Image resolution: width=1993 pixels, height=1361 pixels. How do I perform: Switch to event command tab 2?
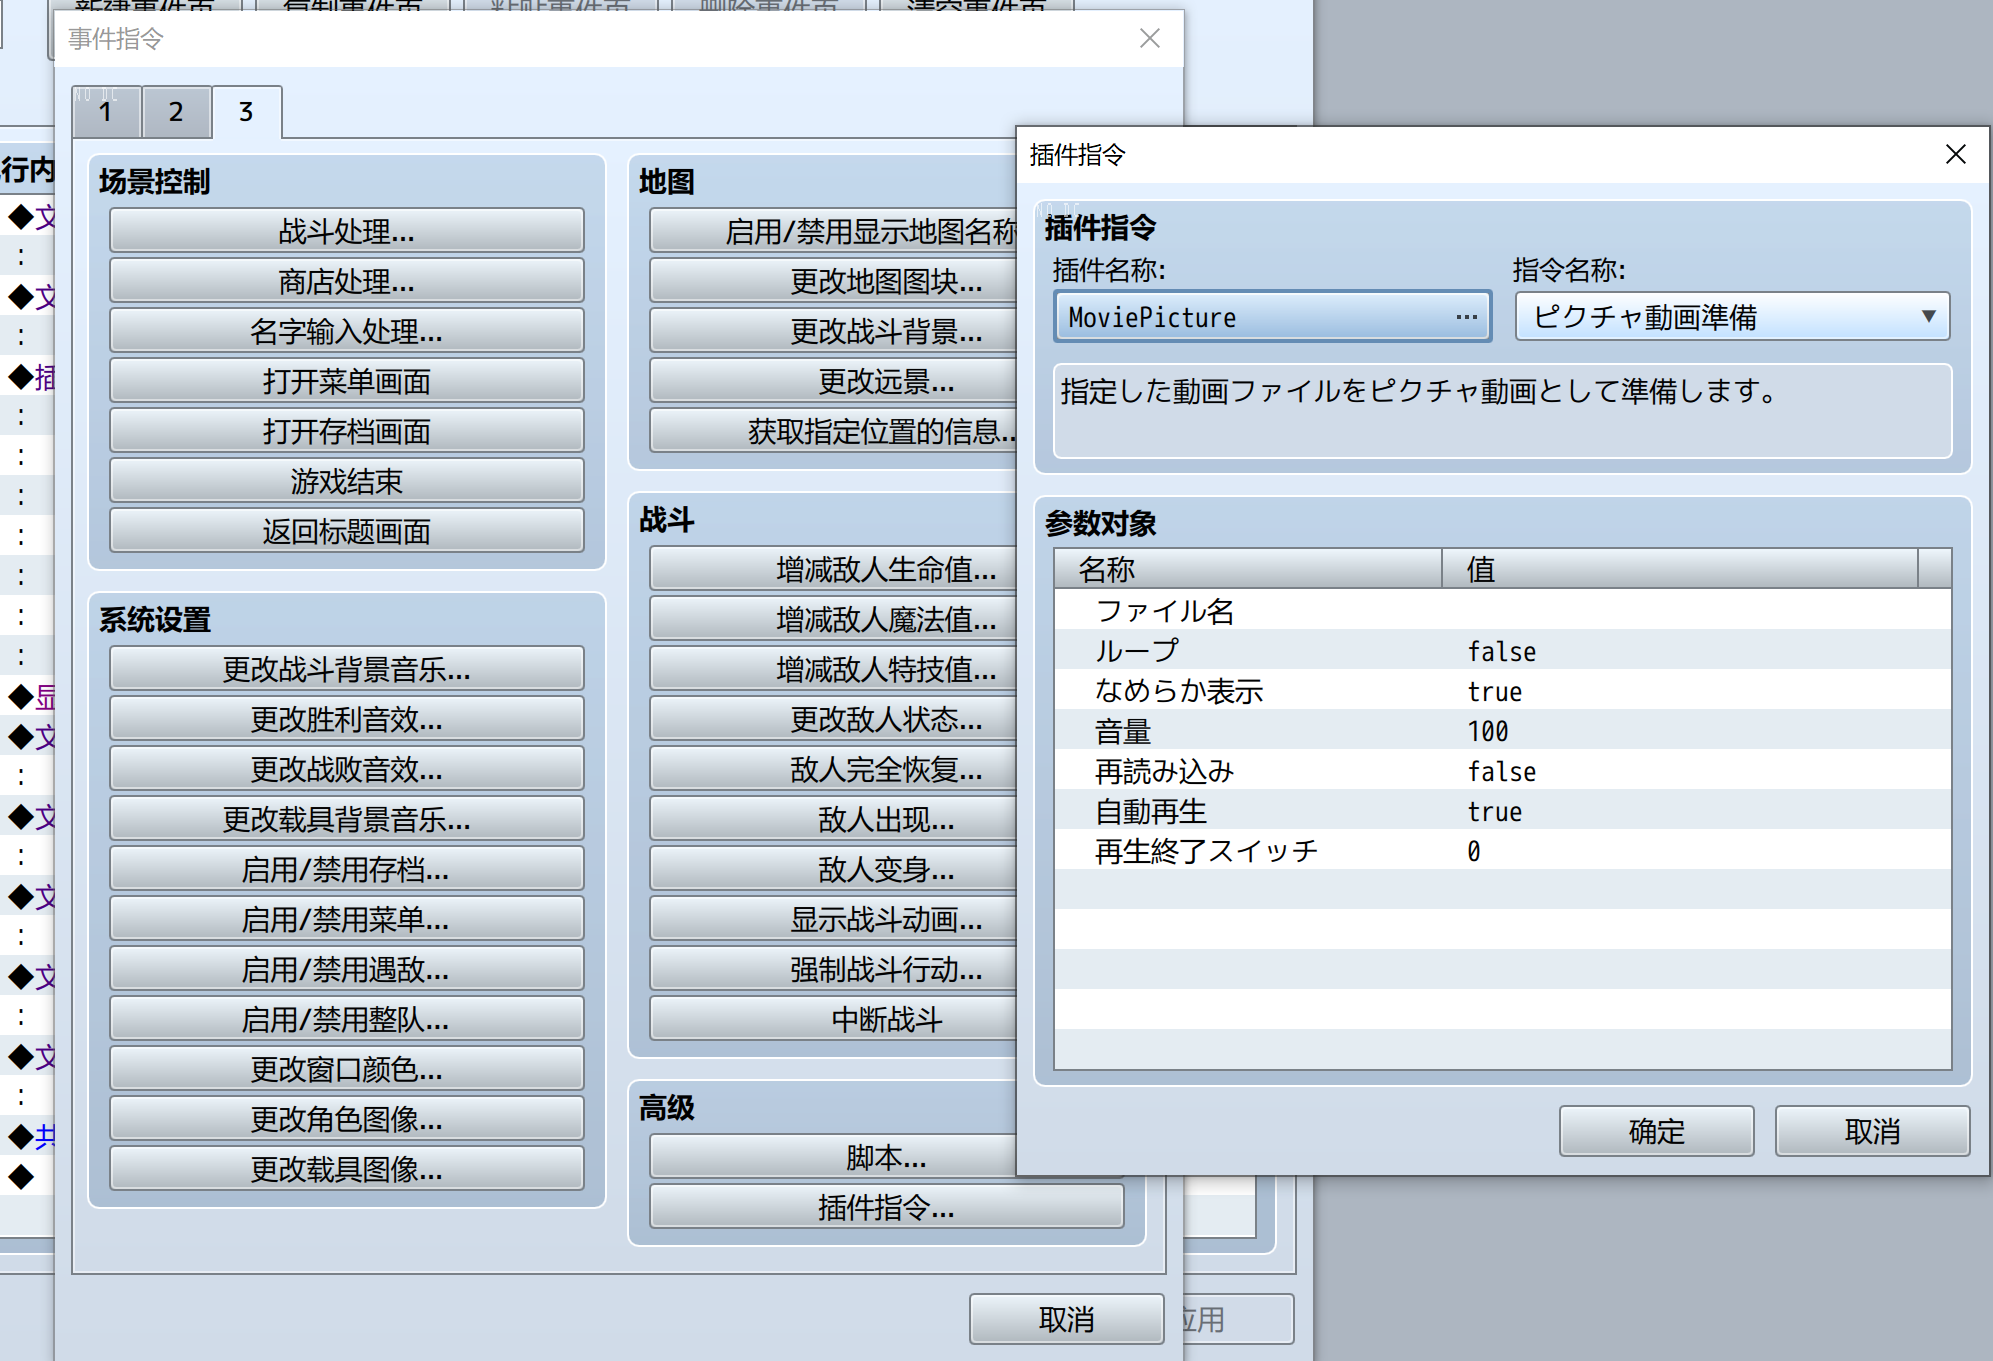point(176,112)
